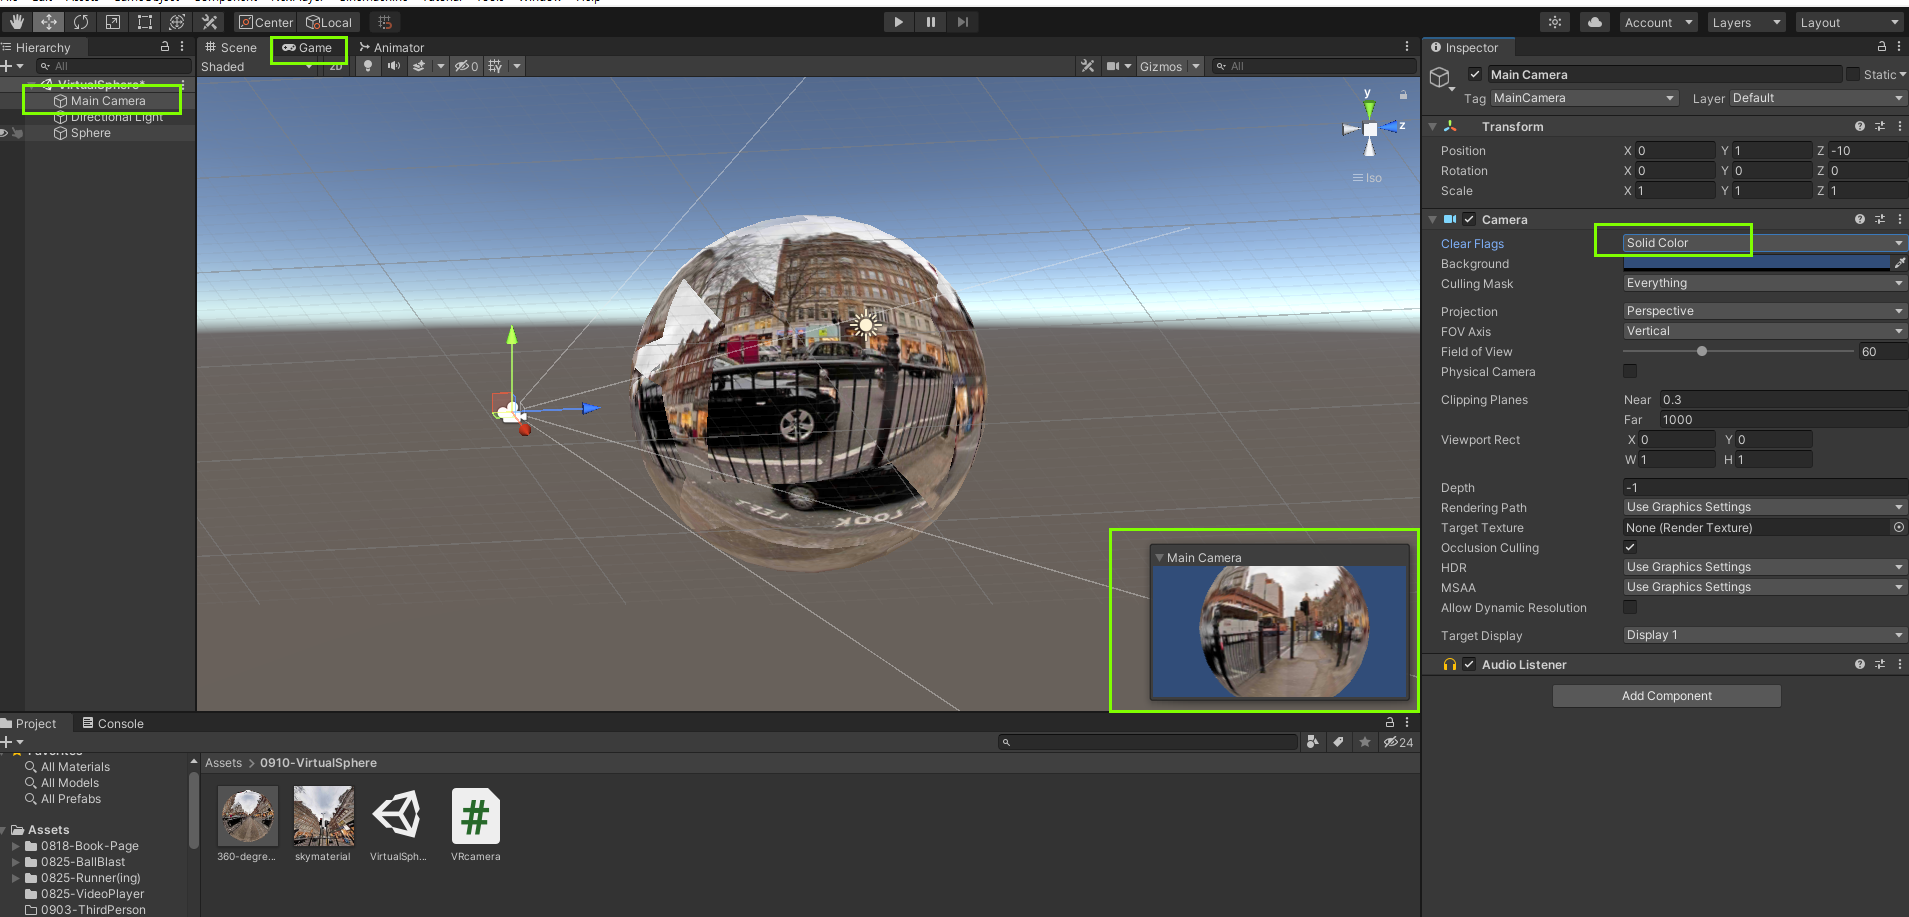Enable Allow Dynamic Resolution checkbox

pyautogui.click(x=1630, y=608)
